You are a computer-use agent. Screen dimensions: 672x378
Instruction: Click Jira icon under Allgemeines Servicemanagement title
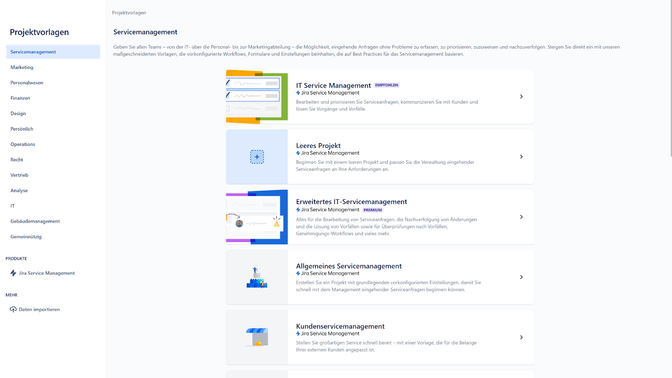coord(298,273)
